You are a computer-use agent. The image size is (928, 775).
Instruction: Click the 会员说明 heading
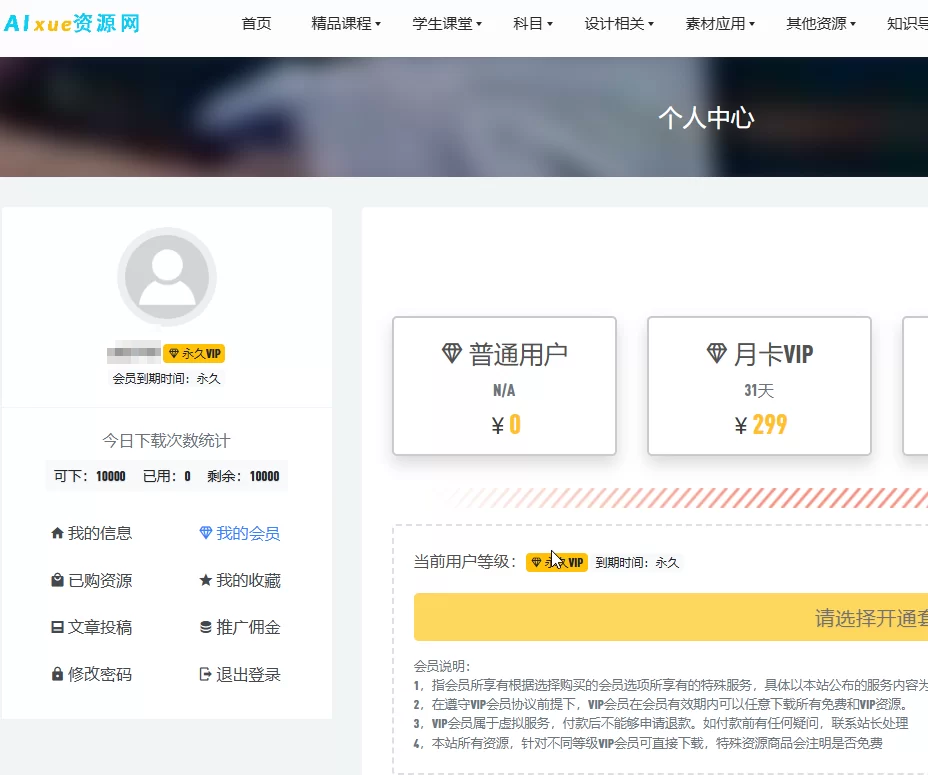[x=442, y=666]
